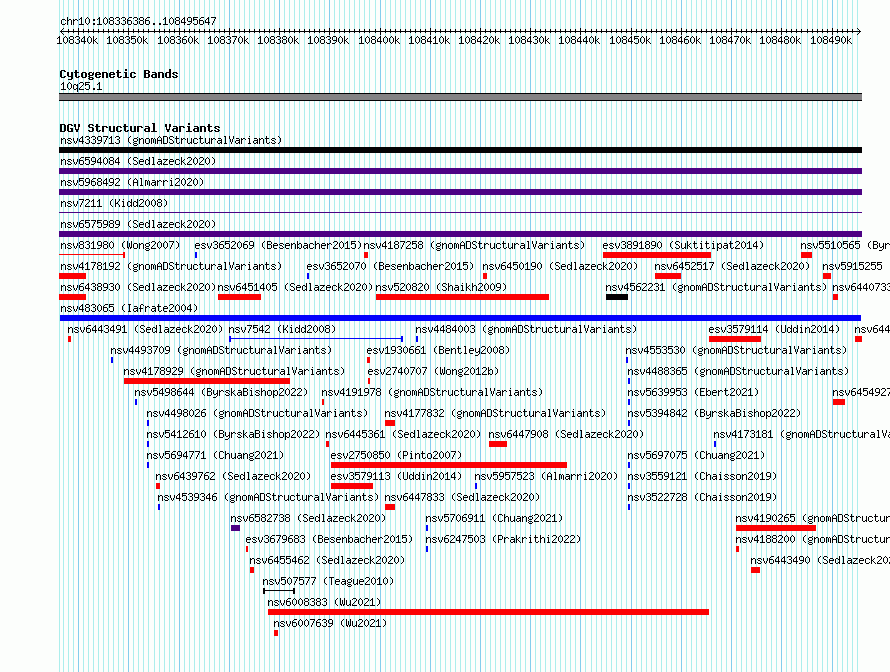
Task: Open esv1930661 (Bentley2008) variant
Action: (438, 350)
